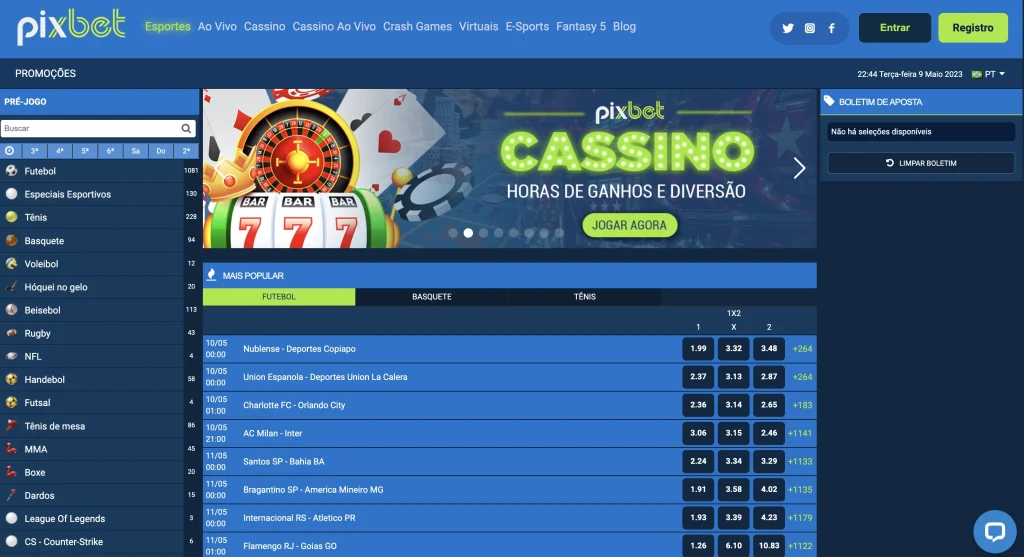The height and width of the screenshot is (557, 1024).
Task: Select the Basquete basketball icon in sidebar
Action: (x=12, y=240)
